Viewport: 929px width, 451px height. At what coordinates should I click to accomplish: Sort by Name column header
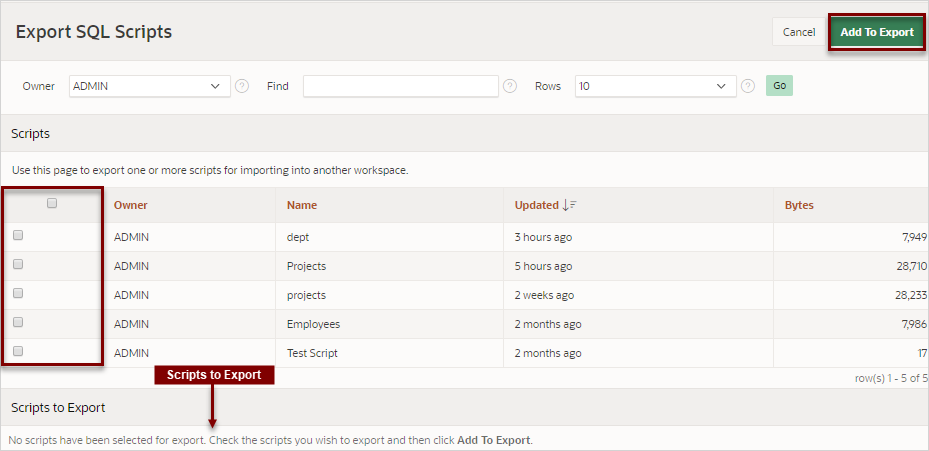pos(302,205)
